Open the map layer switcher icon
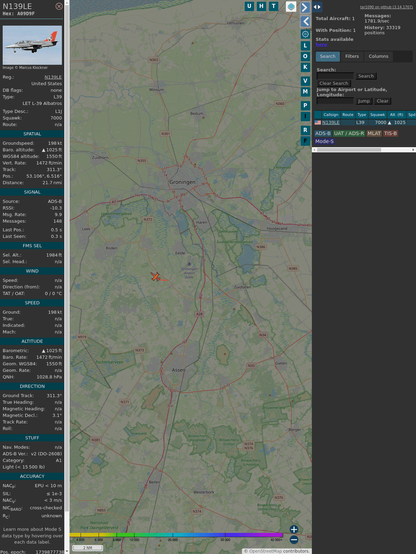Screen dimensions: 416x554 coord(291,6)
